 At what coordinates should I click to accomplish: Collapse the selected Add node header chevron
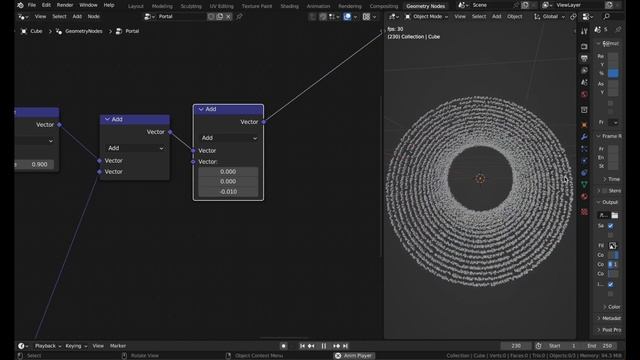[x=201, y=109]
